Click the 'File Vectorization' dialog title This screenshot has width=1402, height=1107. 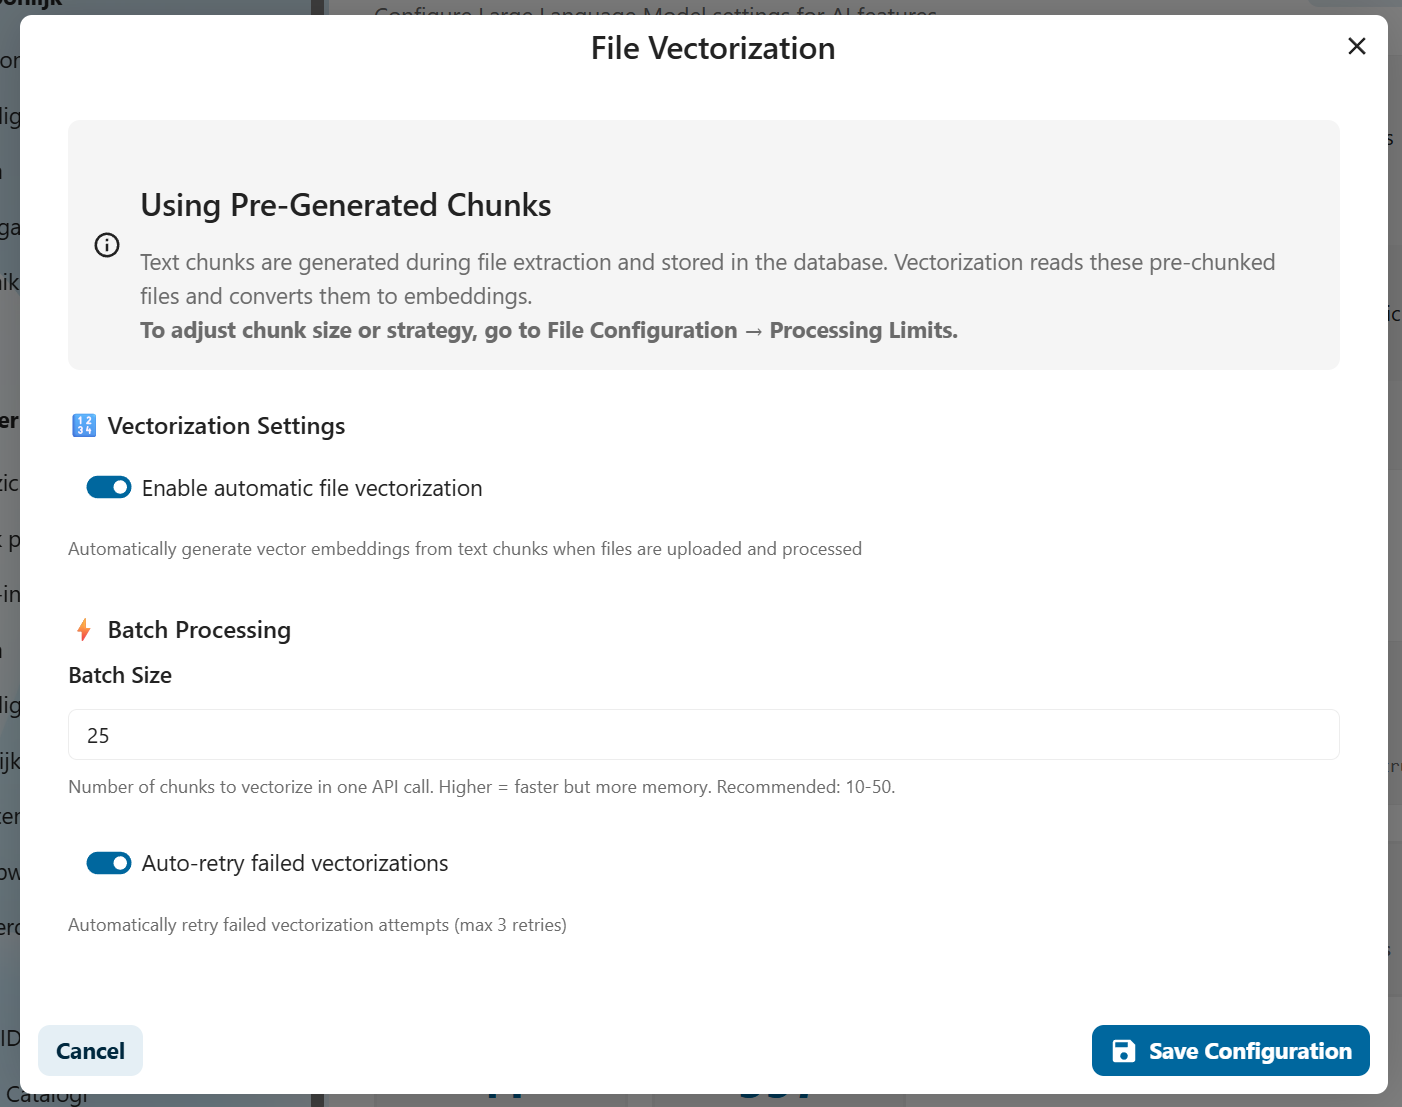(712, 48)
